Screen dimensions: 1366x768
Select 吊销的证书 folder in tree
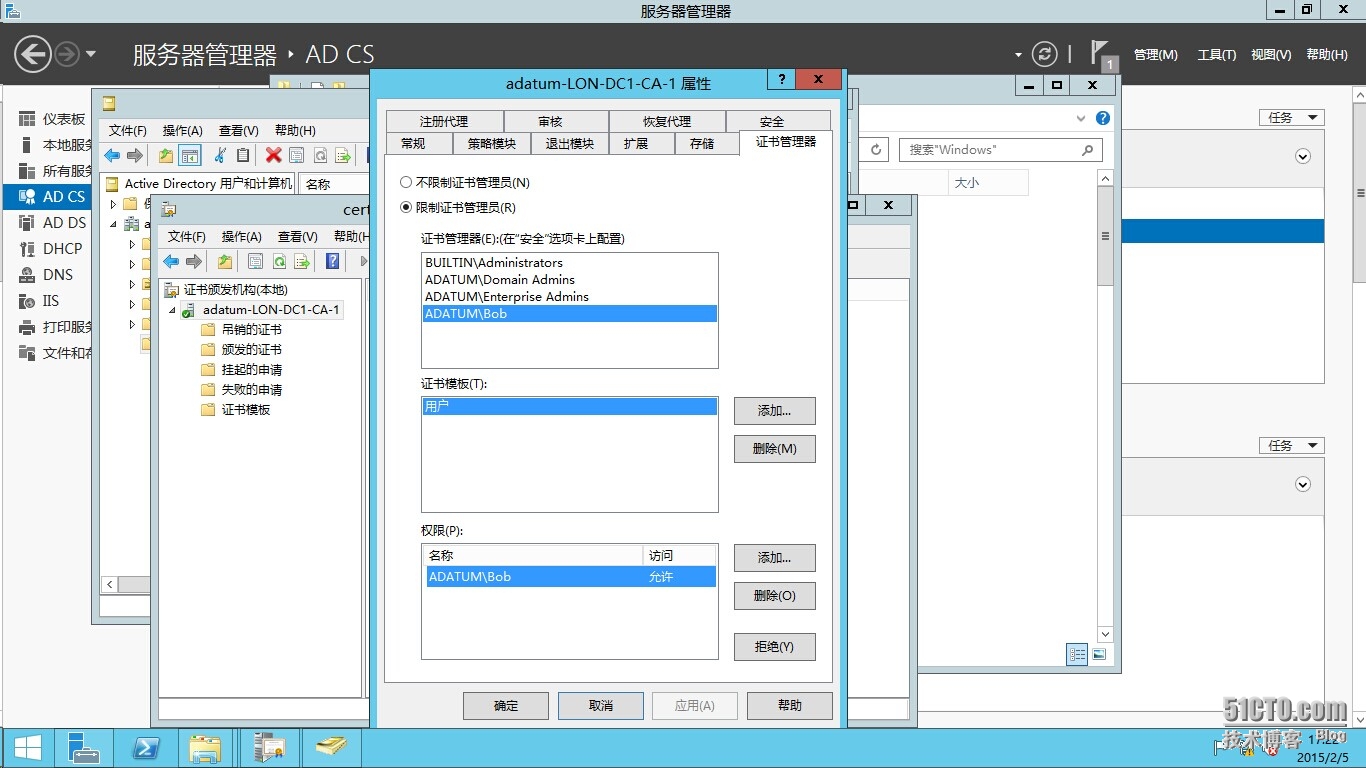tap(251, 330)
